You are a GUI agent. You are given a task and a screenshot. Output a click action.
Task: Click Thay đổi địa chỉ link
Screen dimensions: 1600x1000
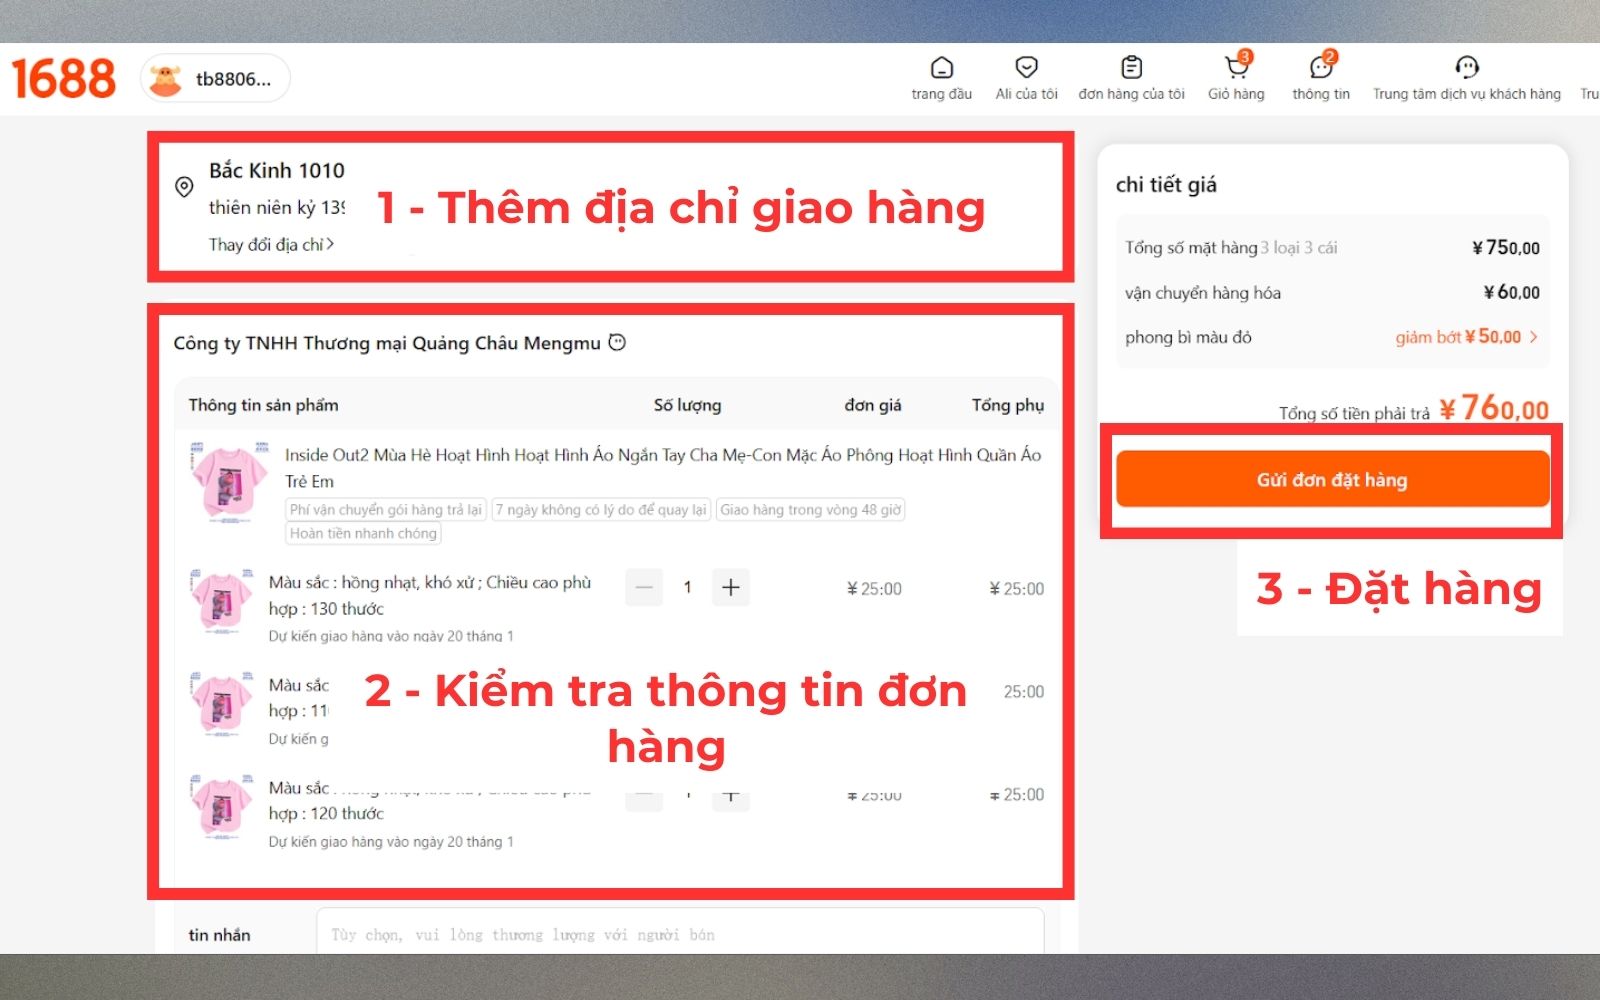pos(271,244)
